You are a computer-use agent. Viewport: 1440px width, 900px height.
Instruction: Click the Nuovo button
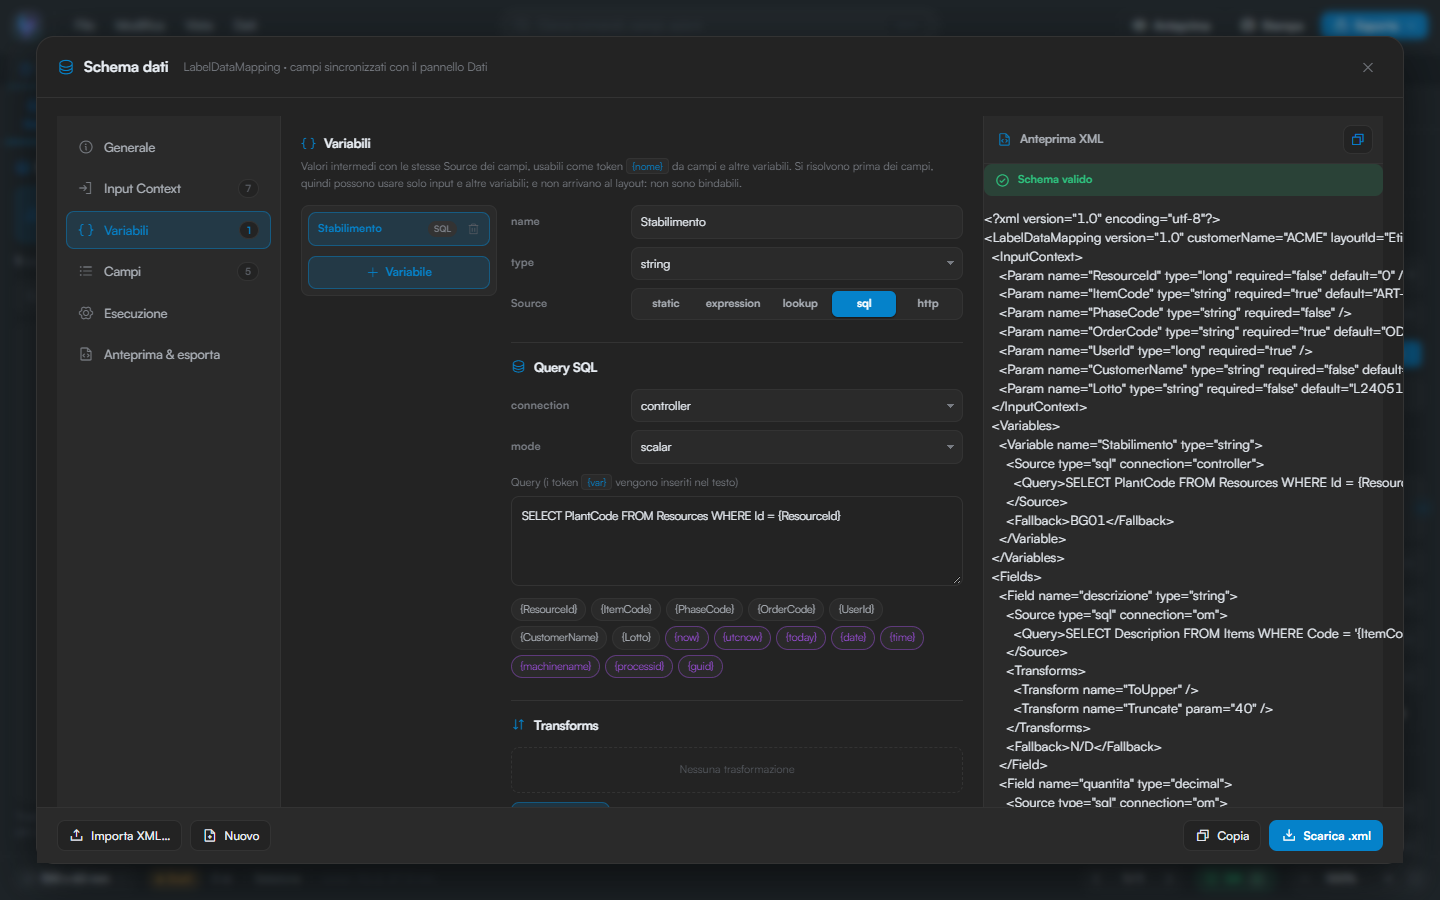click(x=230, y=836)
